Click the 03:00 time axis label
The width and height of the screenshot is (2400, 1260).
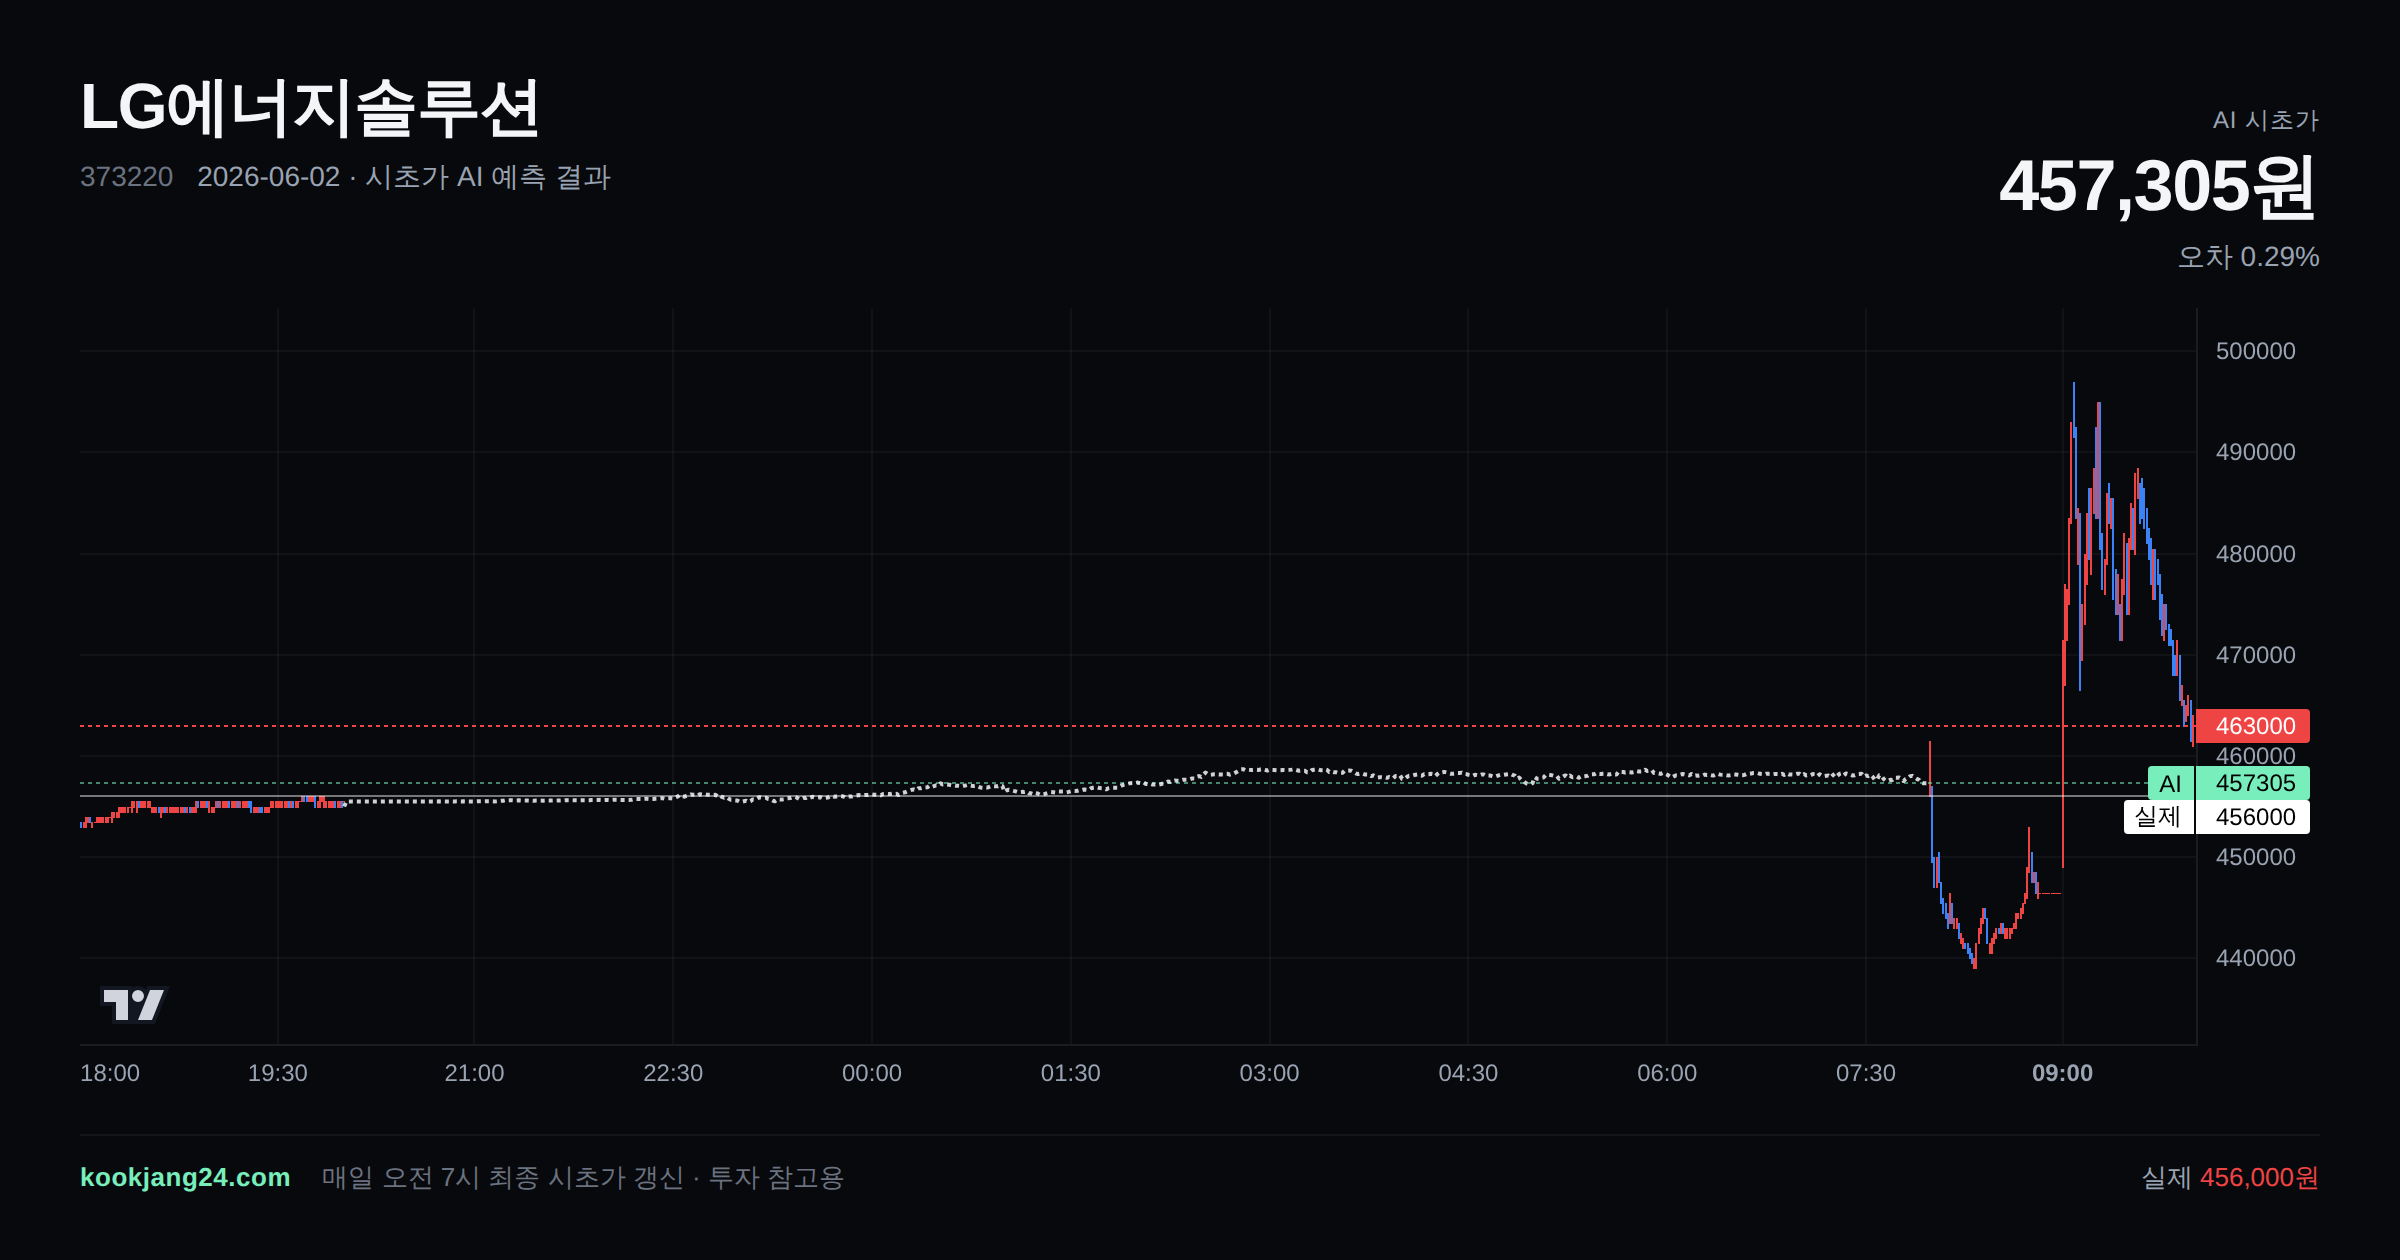(1269, 1073)
